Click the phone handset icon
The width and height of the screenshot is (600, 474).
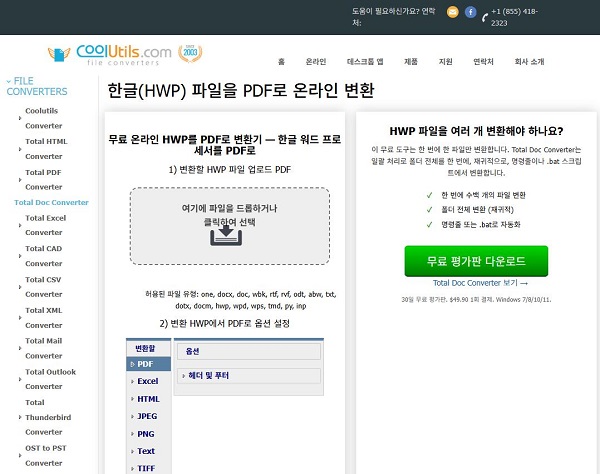point(485,17)
